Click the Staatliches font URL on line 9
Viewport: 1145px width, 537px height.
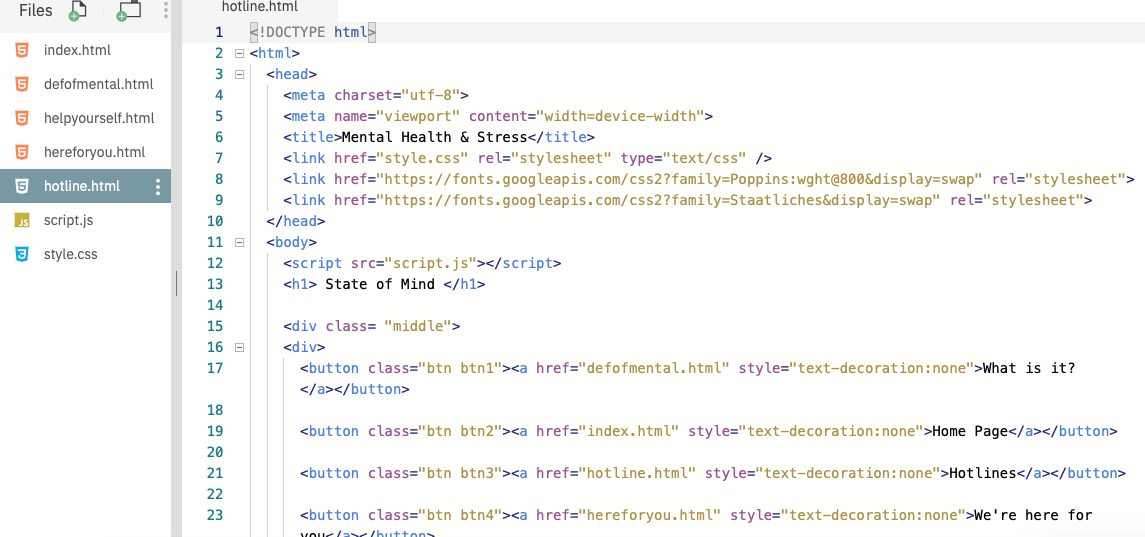click(658, 200)
